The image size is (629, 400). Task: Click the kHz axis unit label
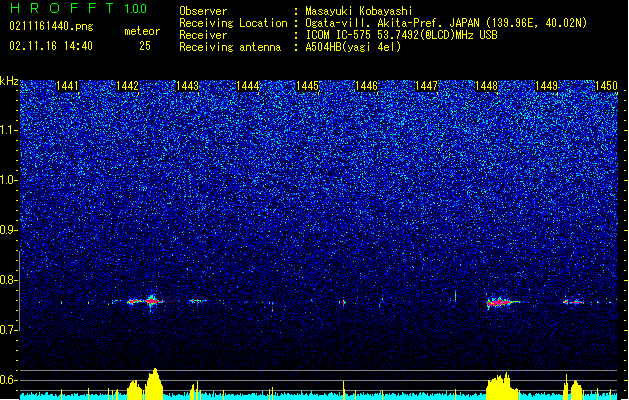point(9,81)
